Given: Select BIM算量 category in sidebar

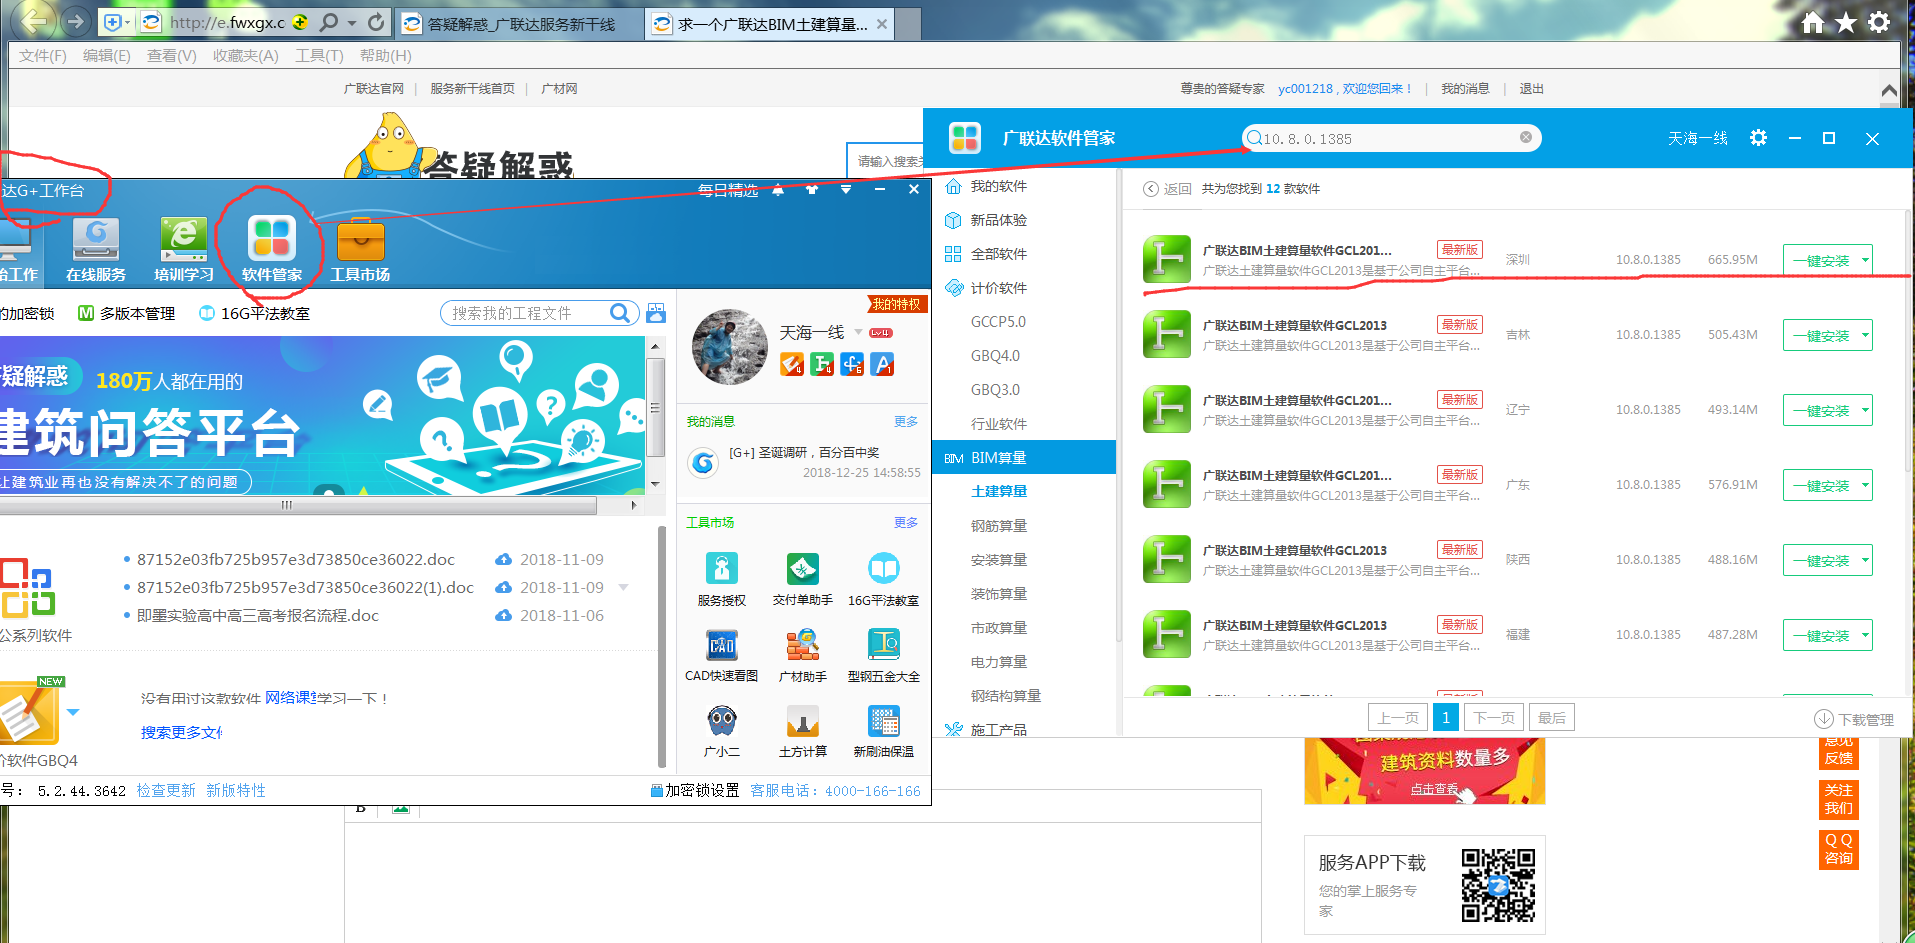Looking at the screenshot, I should coord(1024,457).
